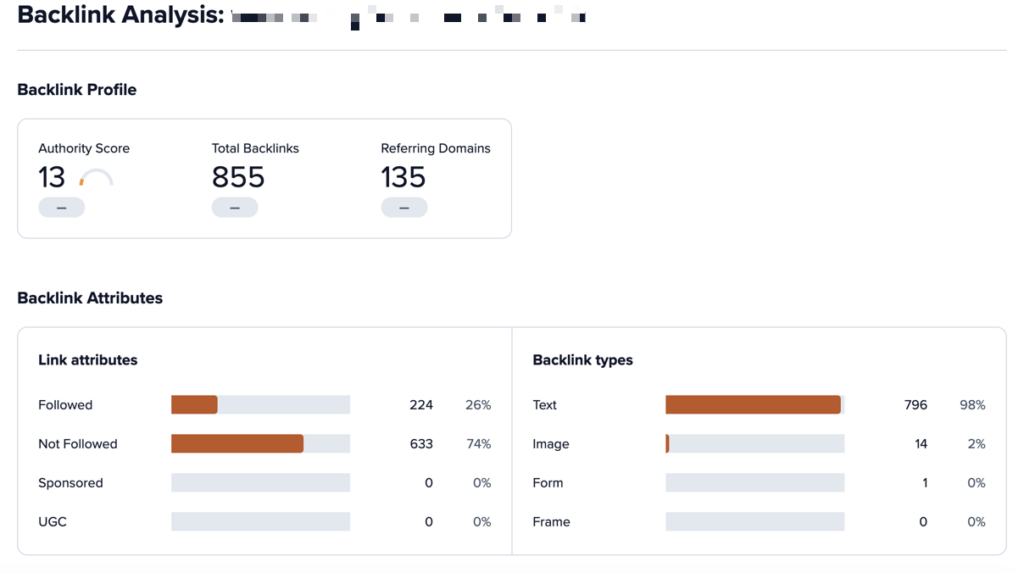This screenshot has width=1024, height=573.
Task: Click the 796 Text backlinks count
Action: pos(915,405)
